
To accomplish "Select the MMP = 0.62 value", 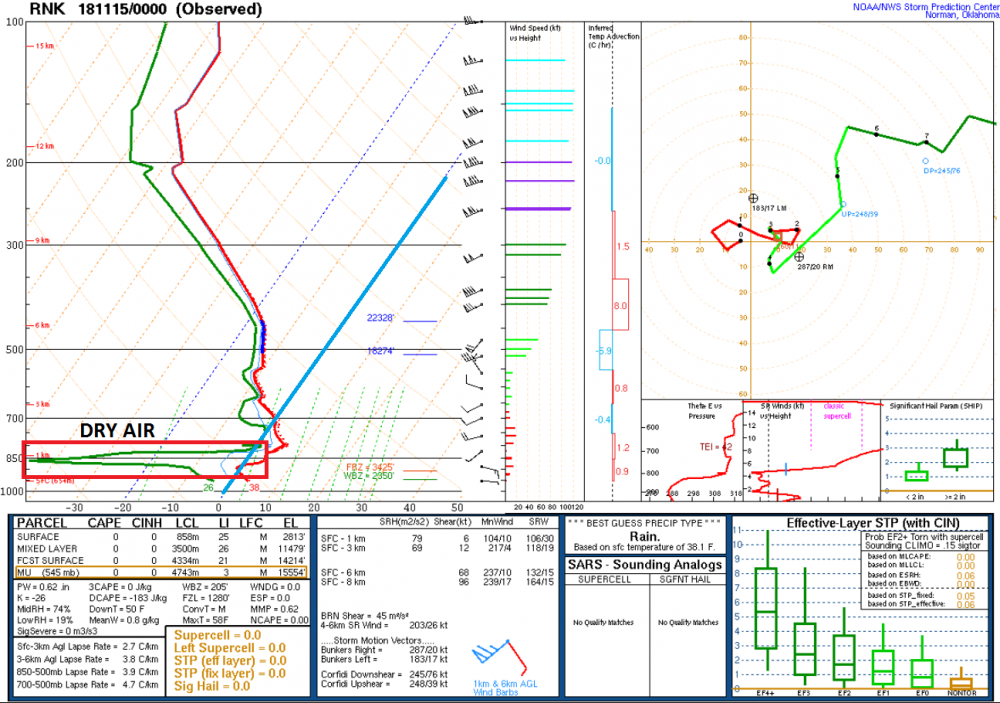I will point(274,609).
